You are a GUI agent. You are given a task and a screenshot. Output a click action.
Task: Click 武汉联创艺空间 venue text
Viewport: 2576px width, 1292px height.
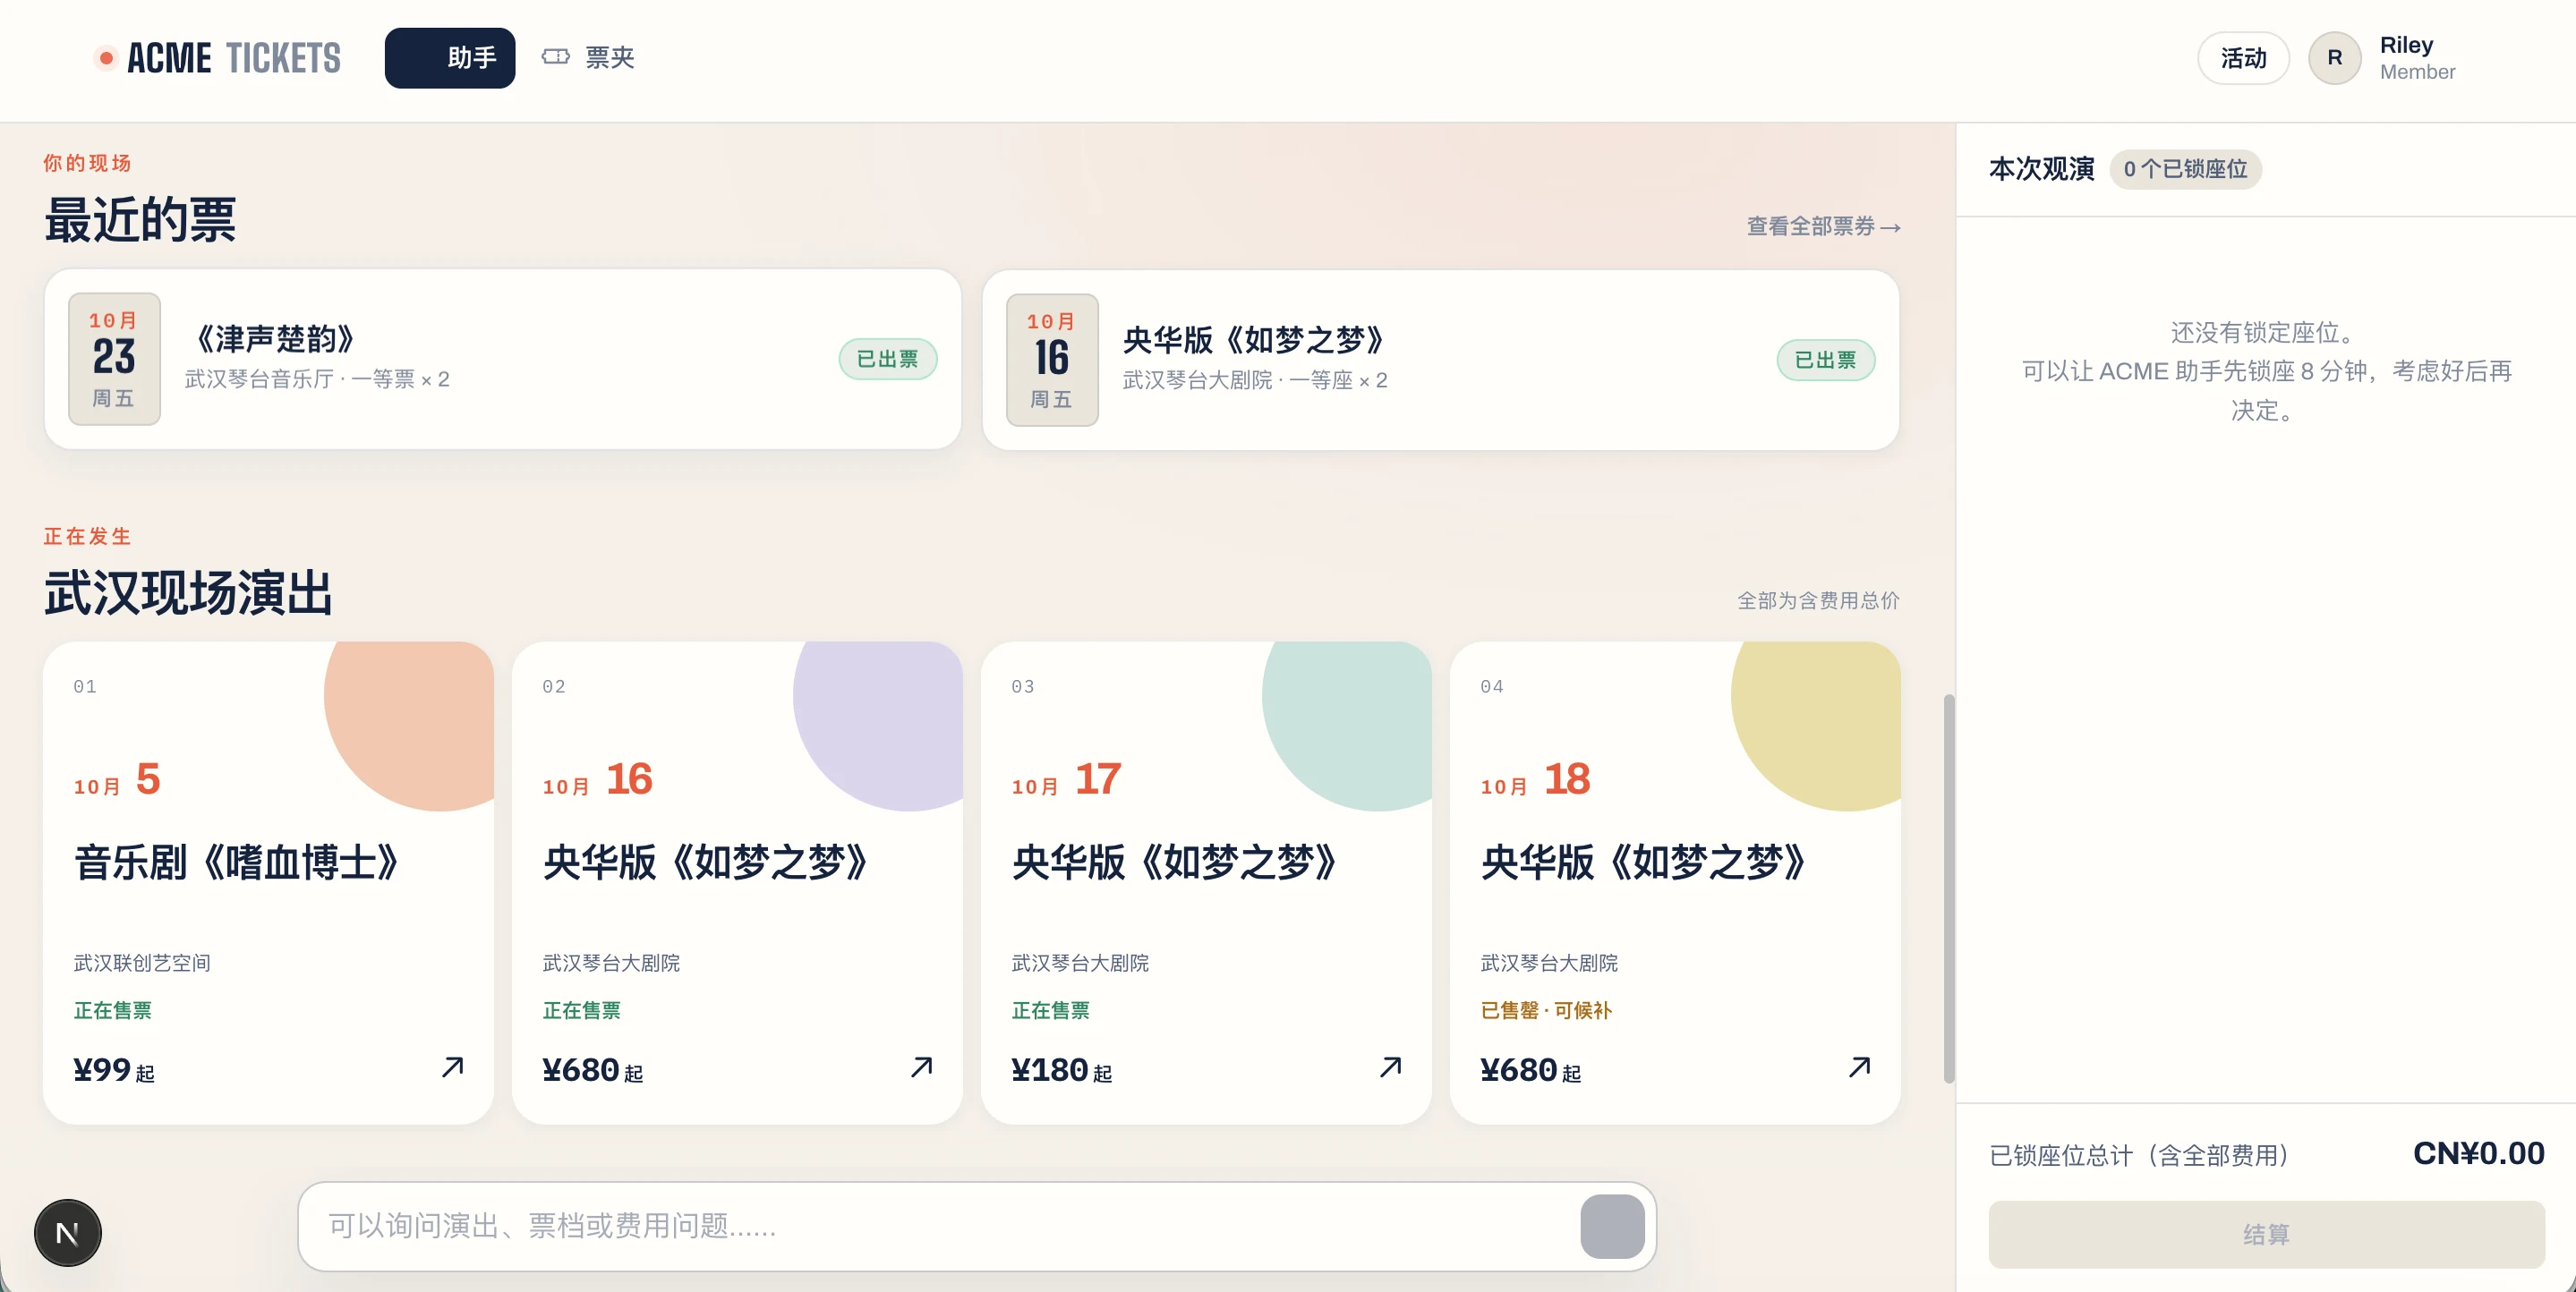pyautogui.click(x=142, y=963)
